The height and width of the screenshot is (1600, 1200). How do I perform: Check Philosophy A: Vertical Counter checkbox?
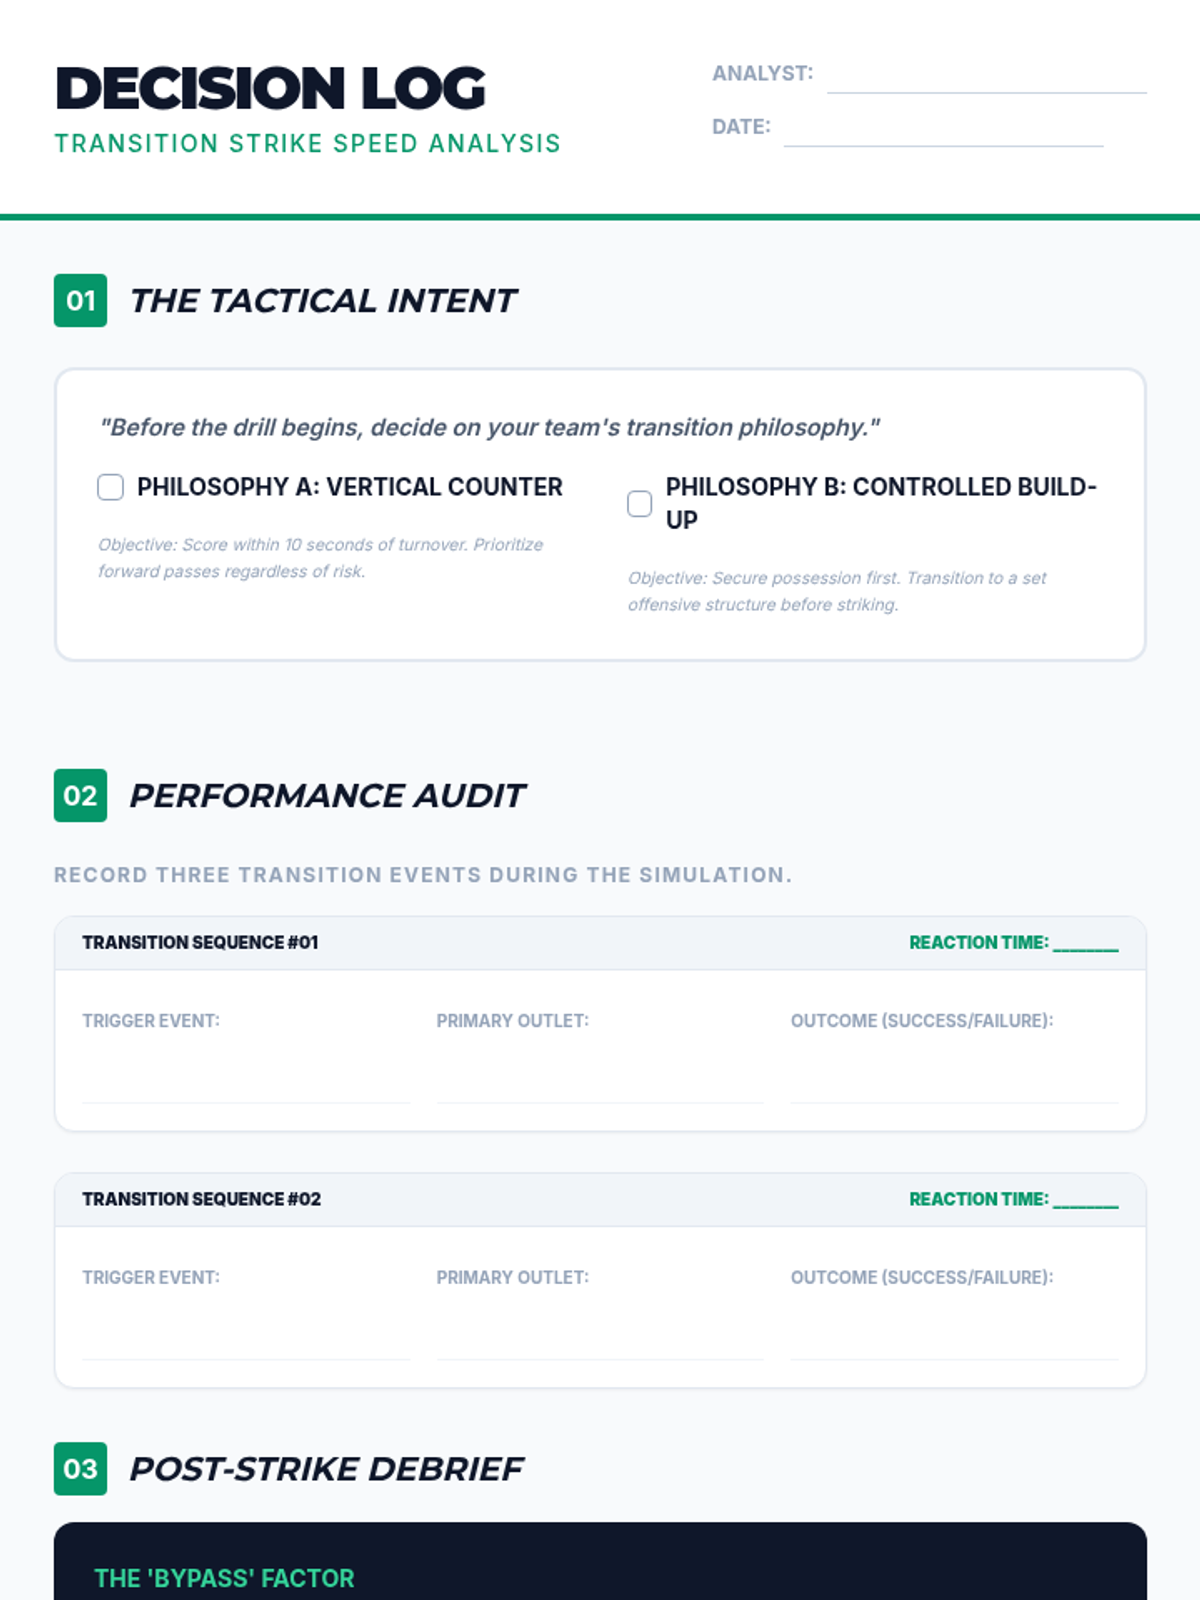110,487
